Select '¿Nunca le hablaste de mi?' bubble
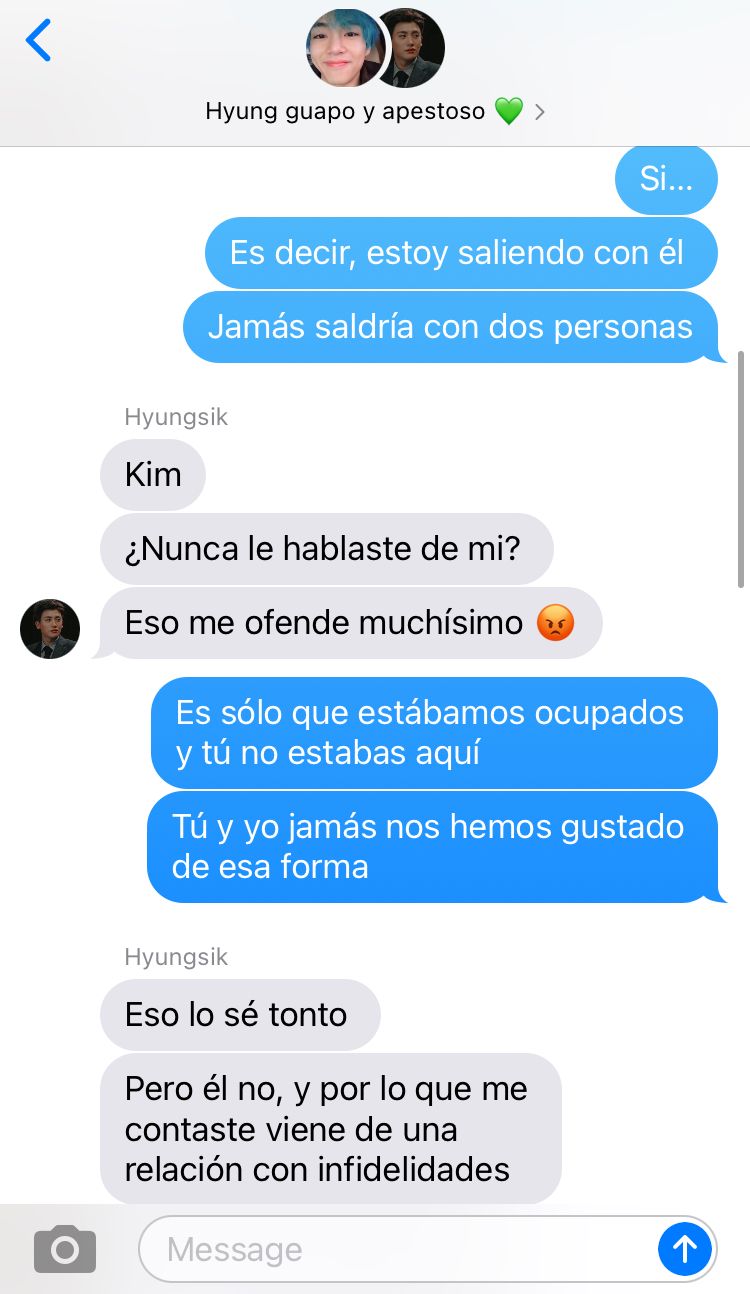This screenshot has width=750, height=1294. click(x=326, y=549)
